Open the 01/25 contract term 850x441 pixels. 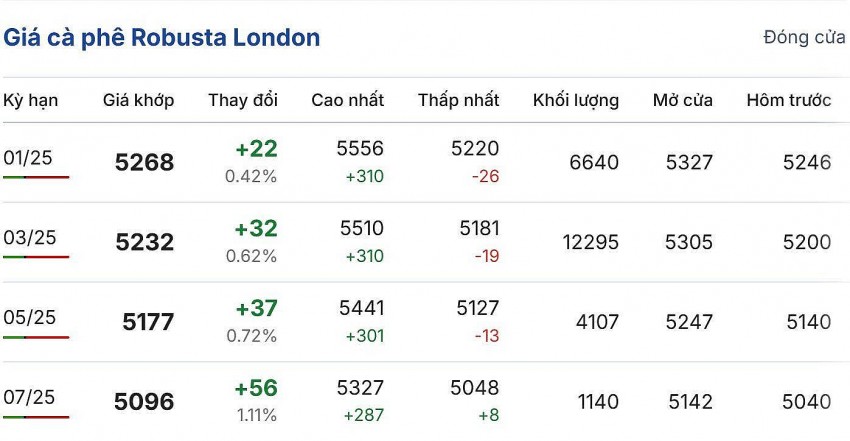pos(30,158)
